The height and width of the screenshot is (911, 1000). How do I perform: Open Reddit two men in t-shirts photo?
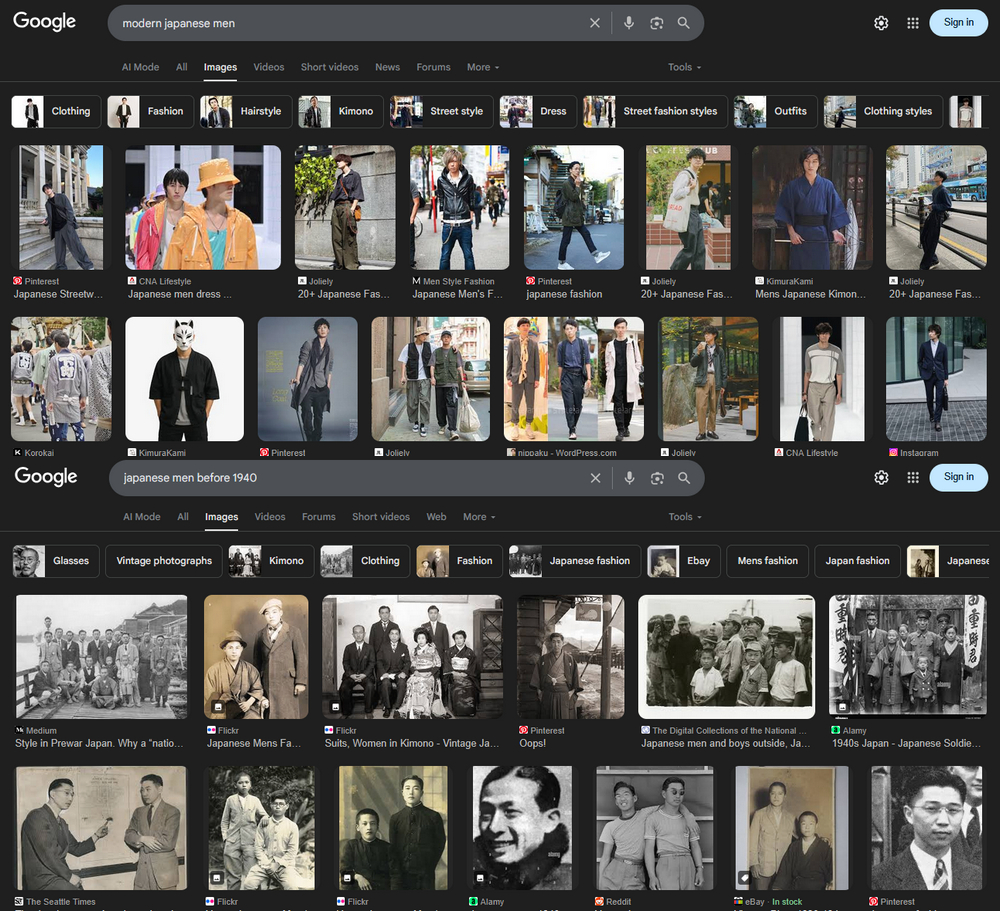(x=654, y=828)
